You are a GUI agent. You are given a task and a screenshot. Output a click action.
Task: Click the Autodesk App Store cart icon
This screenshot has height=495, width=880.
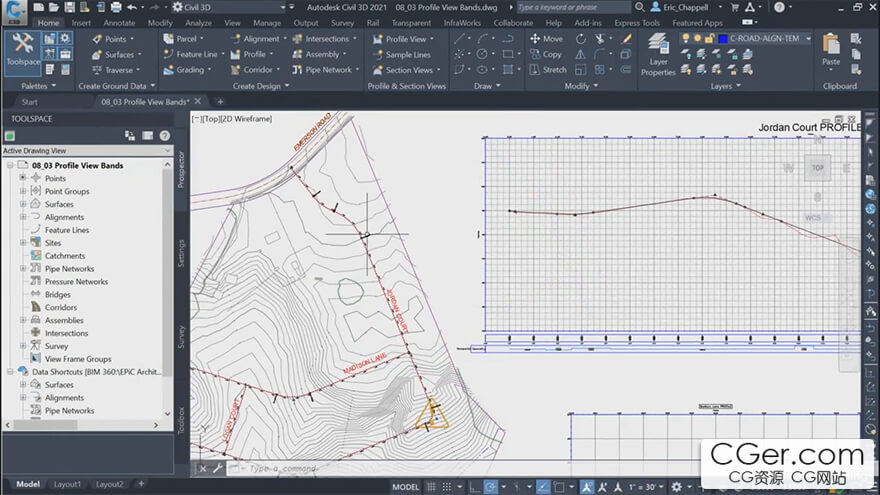coord(735,7)
